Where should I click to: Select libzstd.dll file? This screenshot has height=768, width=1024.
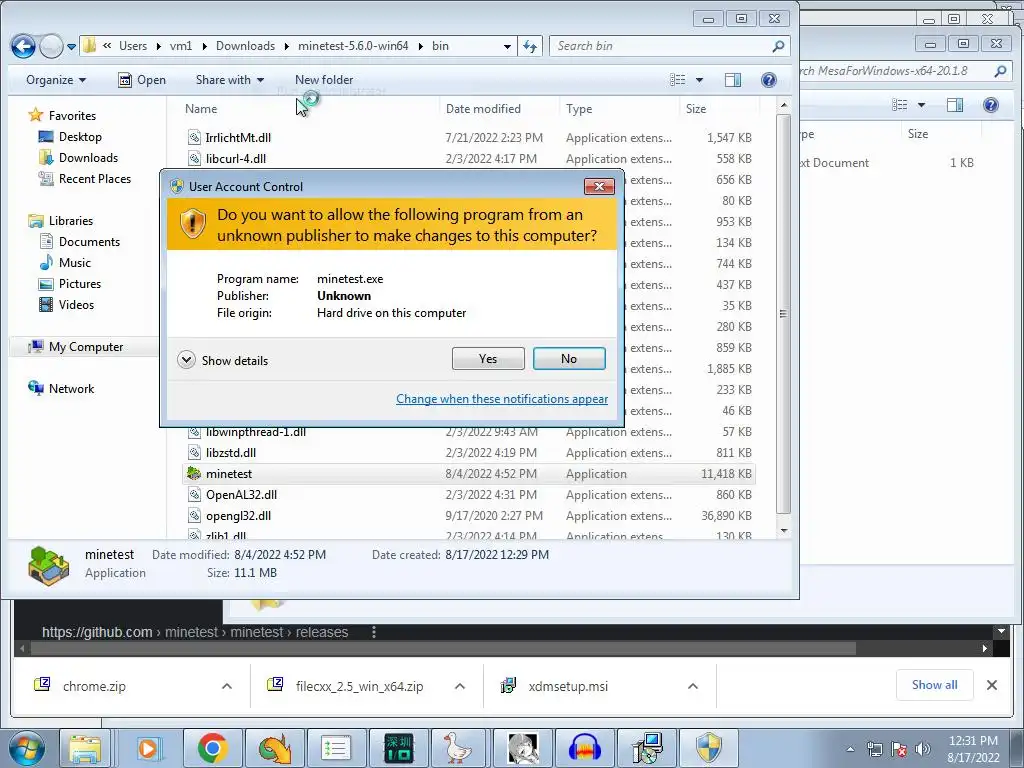pyautogui.click(x=231, y=453)
